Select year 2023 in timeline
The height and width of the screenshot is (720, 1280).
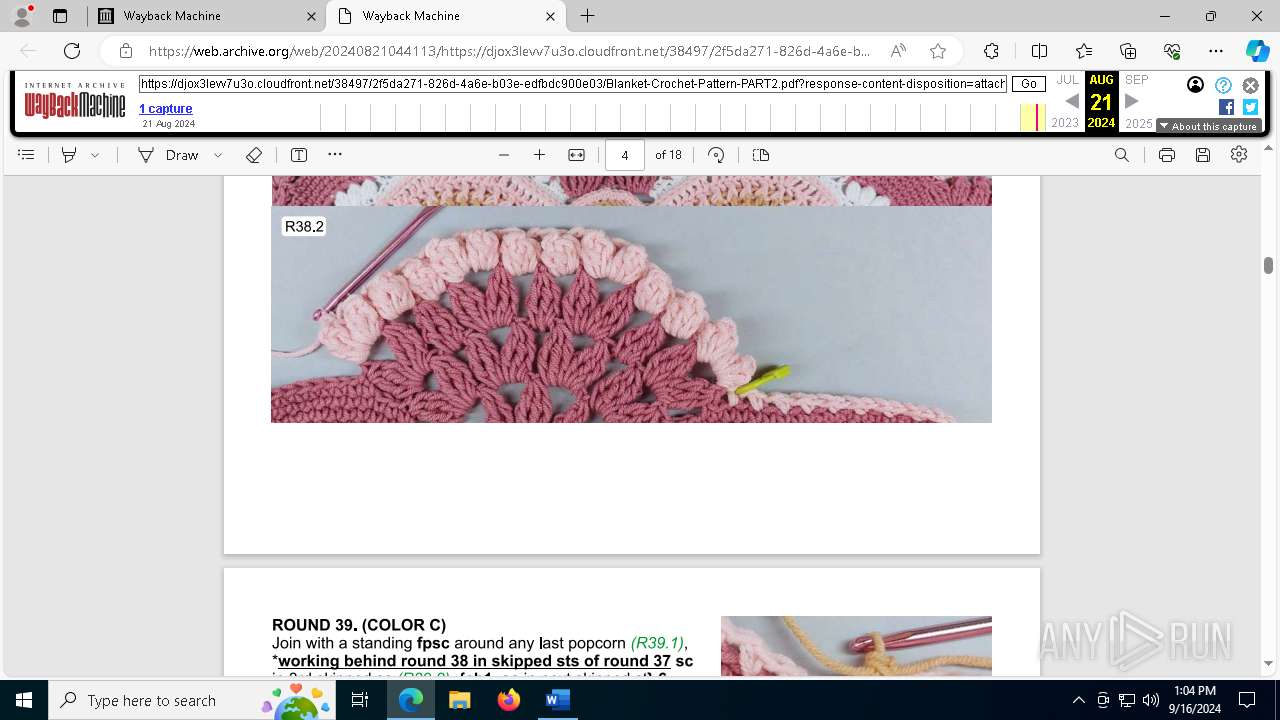(1065, 123)
